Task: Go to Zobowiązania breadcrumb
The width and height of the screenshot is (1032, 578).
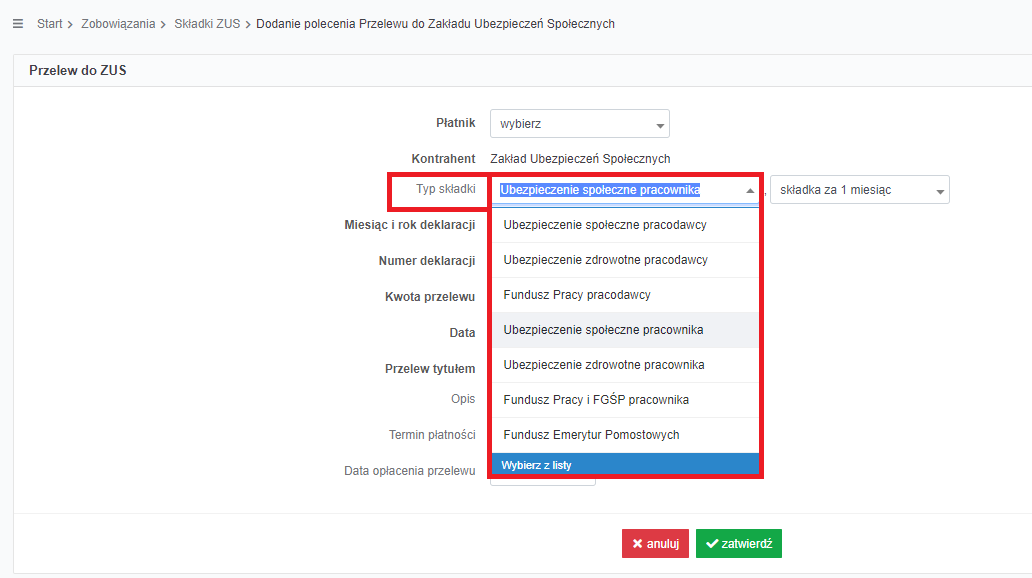Action: pyautogui.click(x=118, y=24)
